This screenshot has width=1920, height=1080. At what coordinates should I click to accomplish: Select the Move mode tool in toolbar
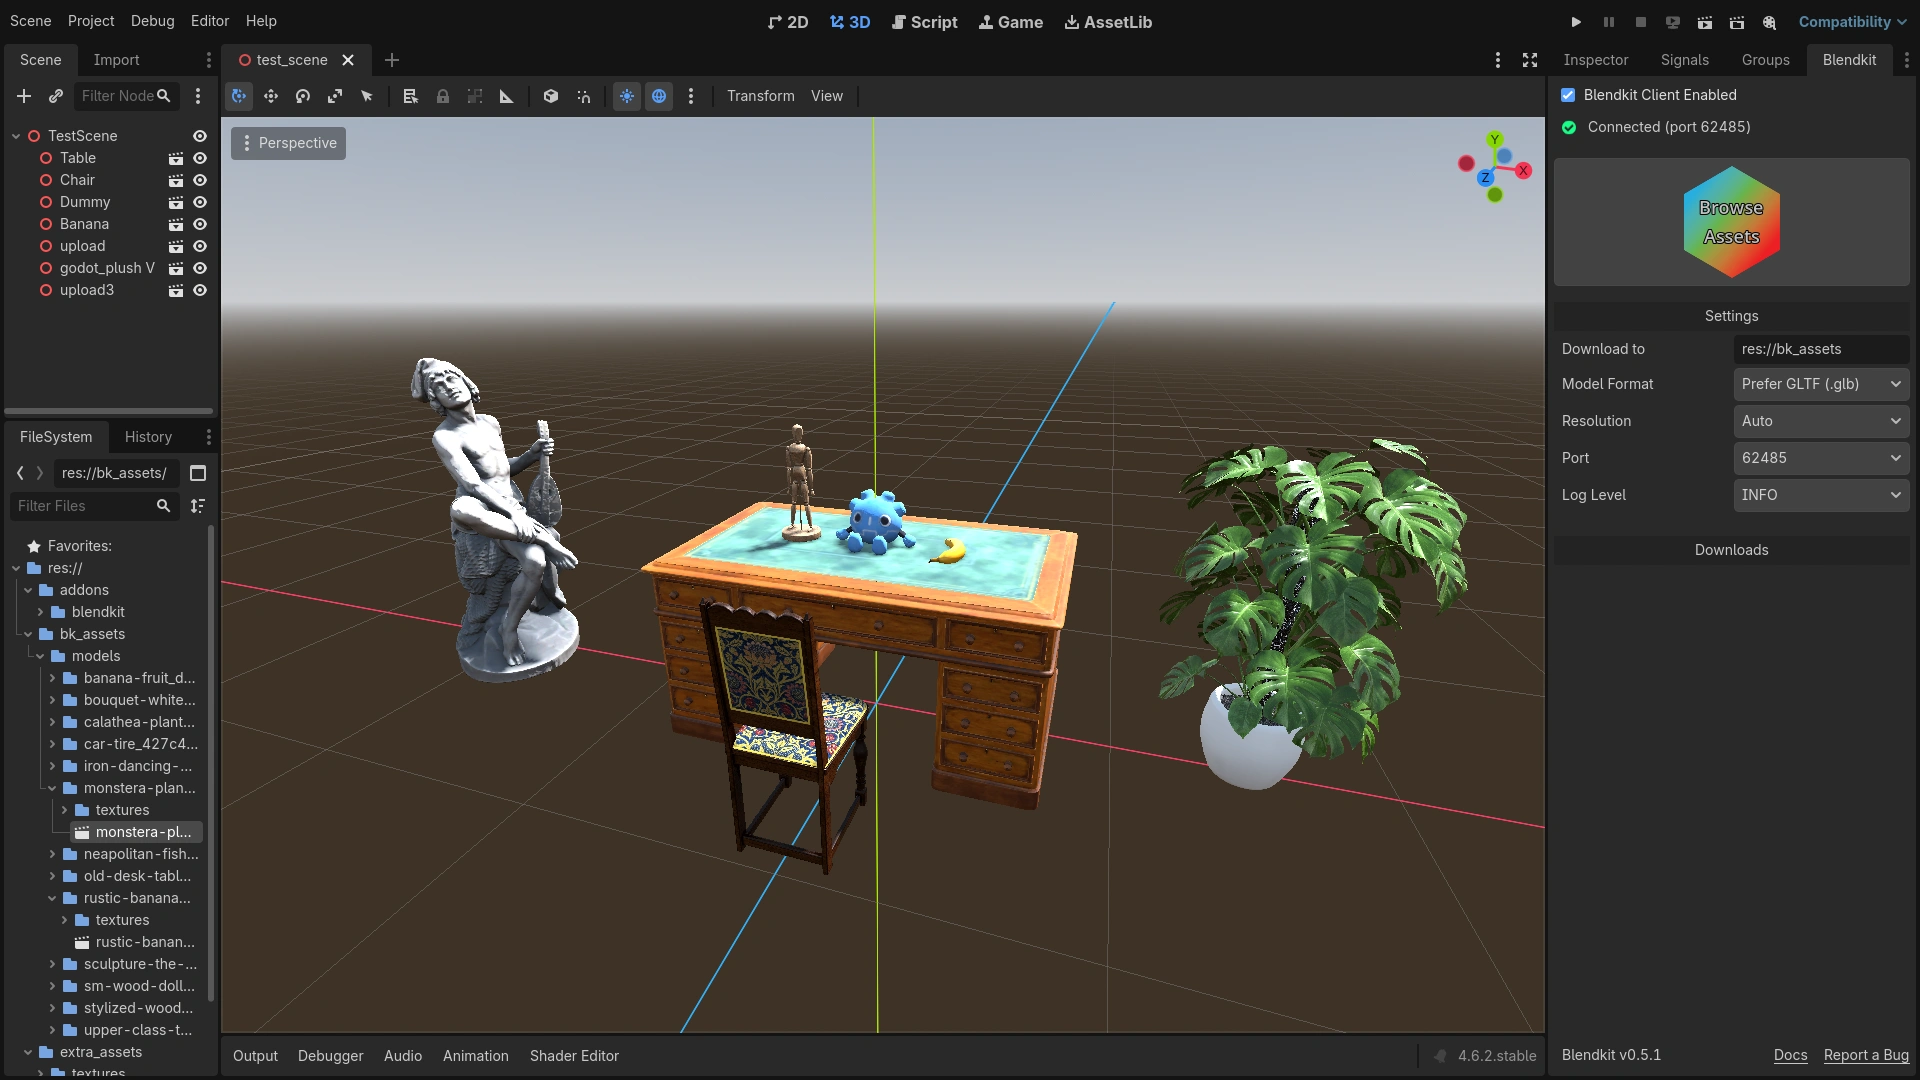click(x=271, y=96)
